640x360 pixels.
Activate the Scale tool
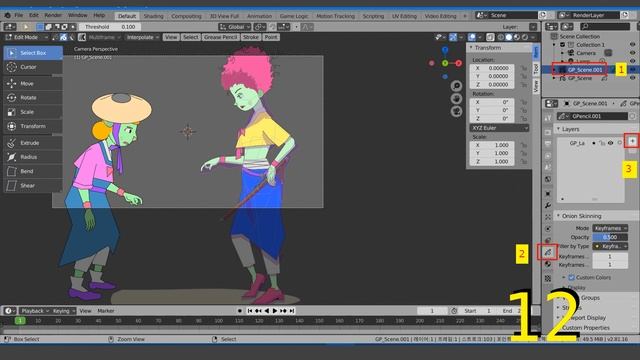(33, 112)
